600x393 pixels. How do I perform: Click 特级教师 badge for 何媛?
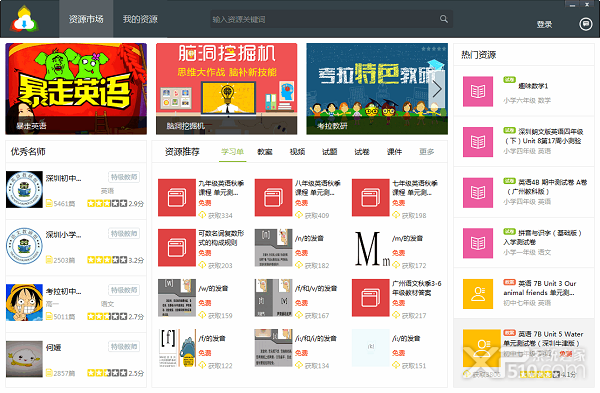coord(124,347)
